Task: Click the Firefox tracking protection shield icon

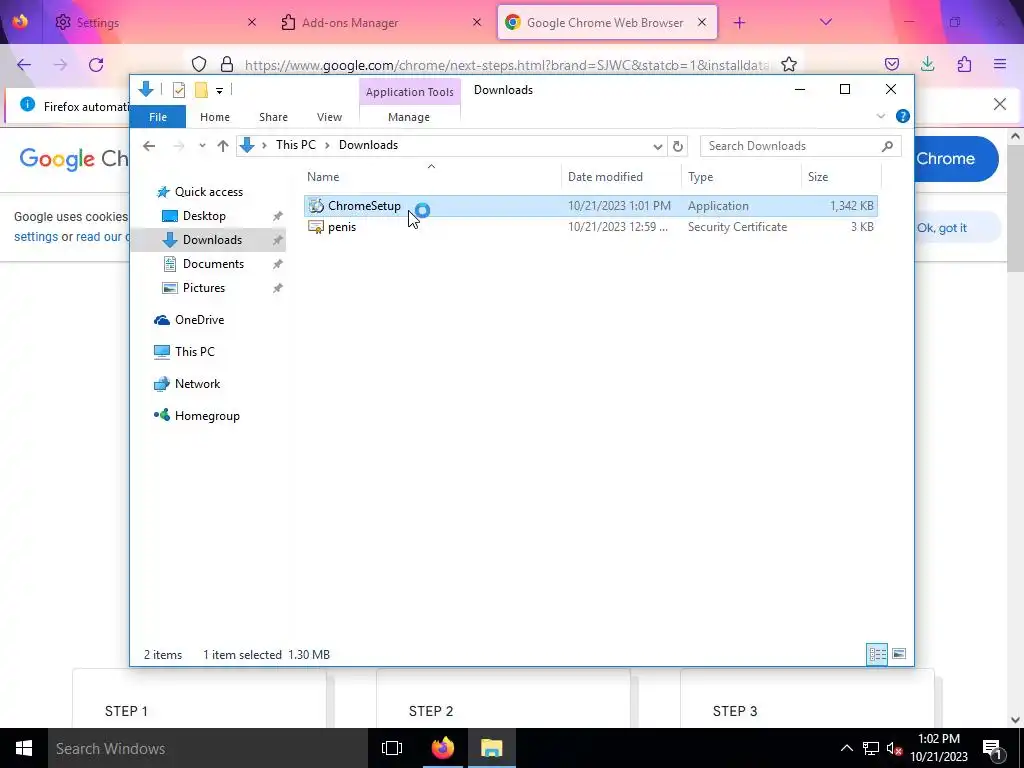Action: point(199,64)
